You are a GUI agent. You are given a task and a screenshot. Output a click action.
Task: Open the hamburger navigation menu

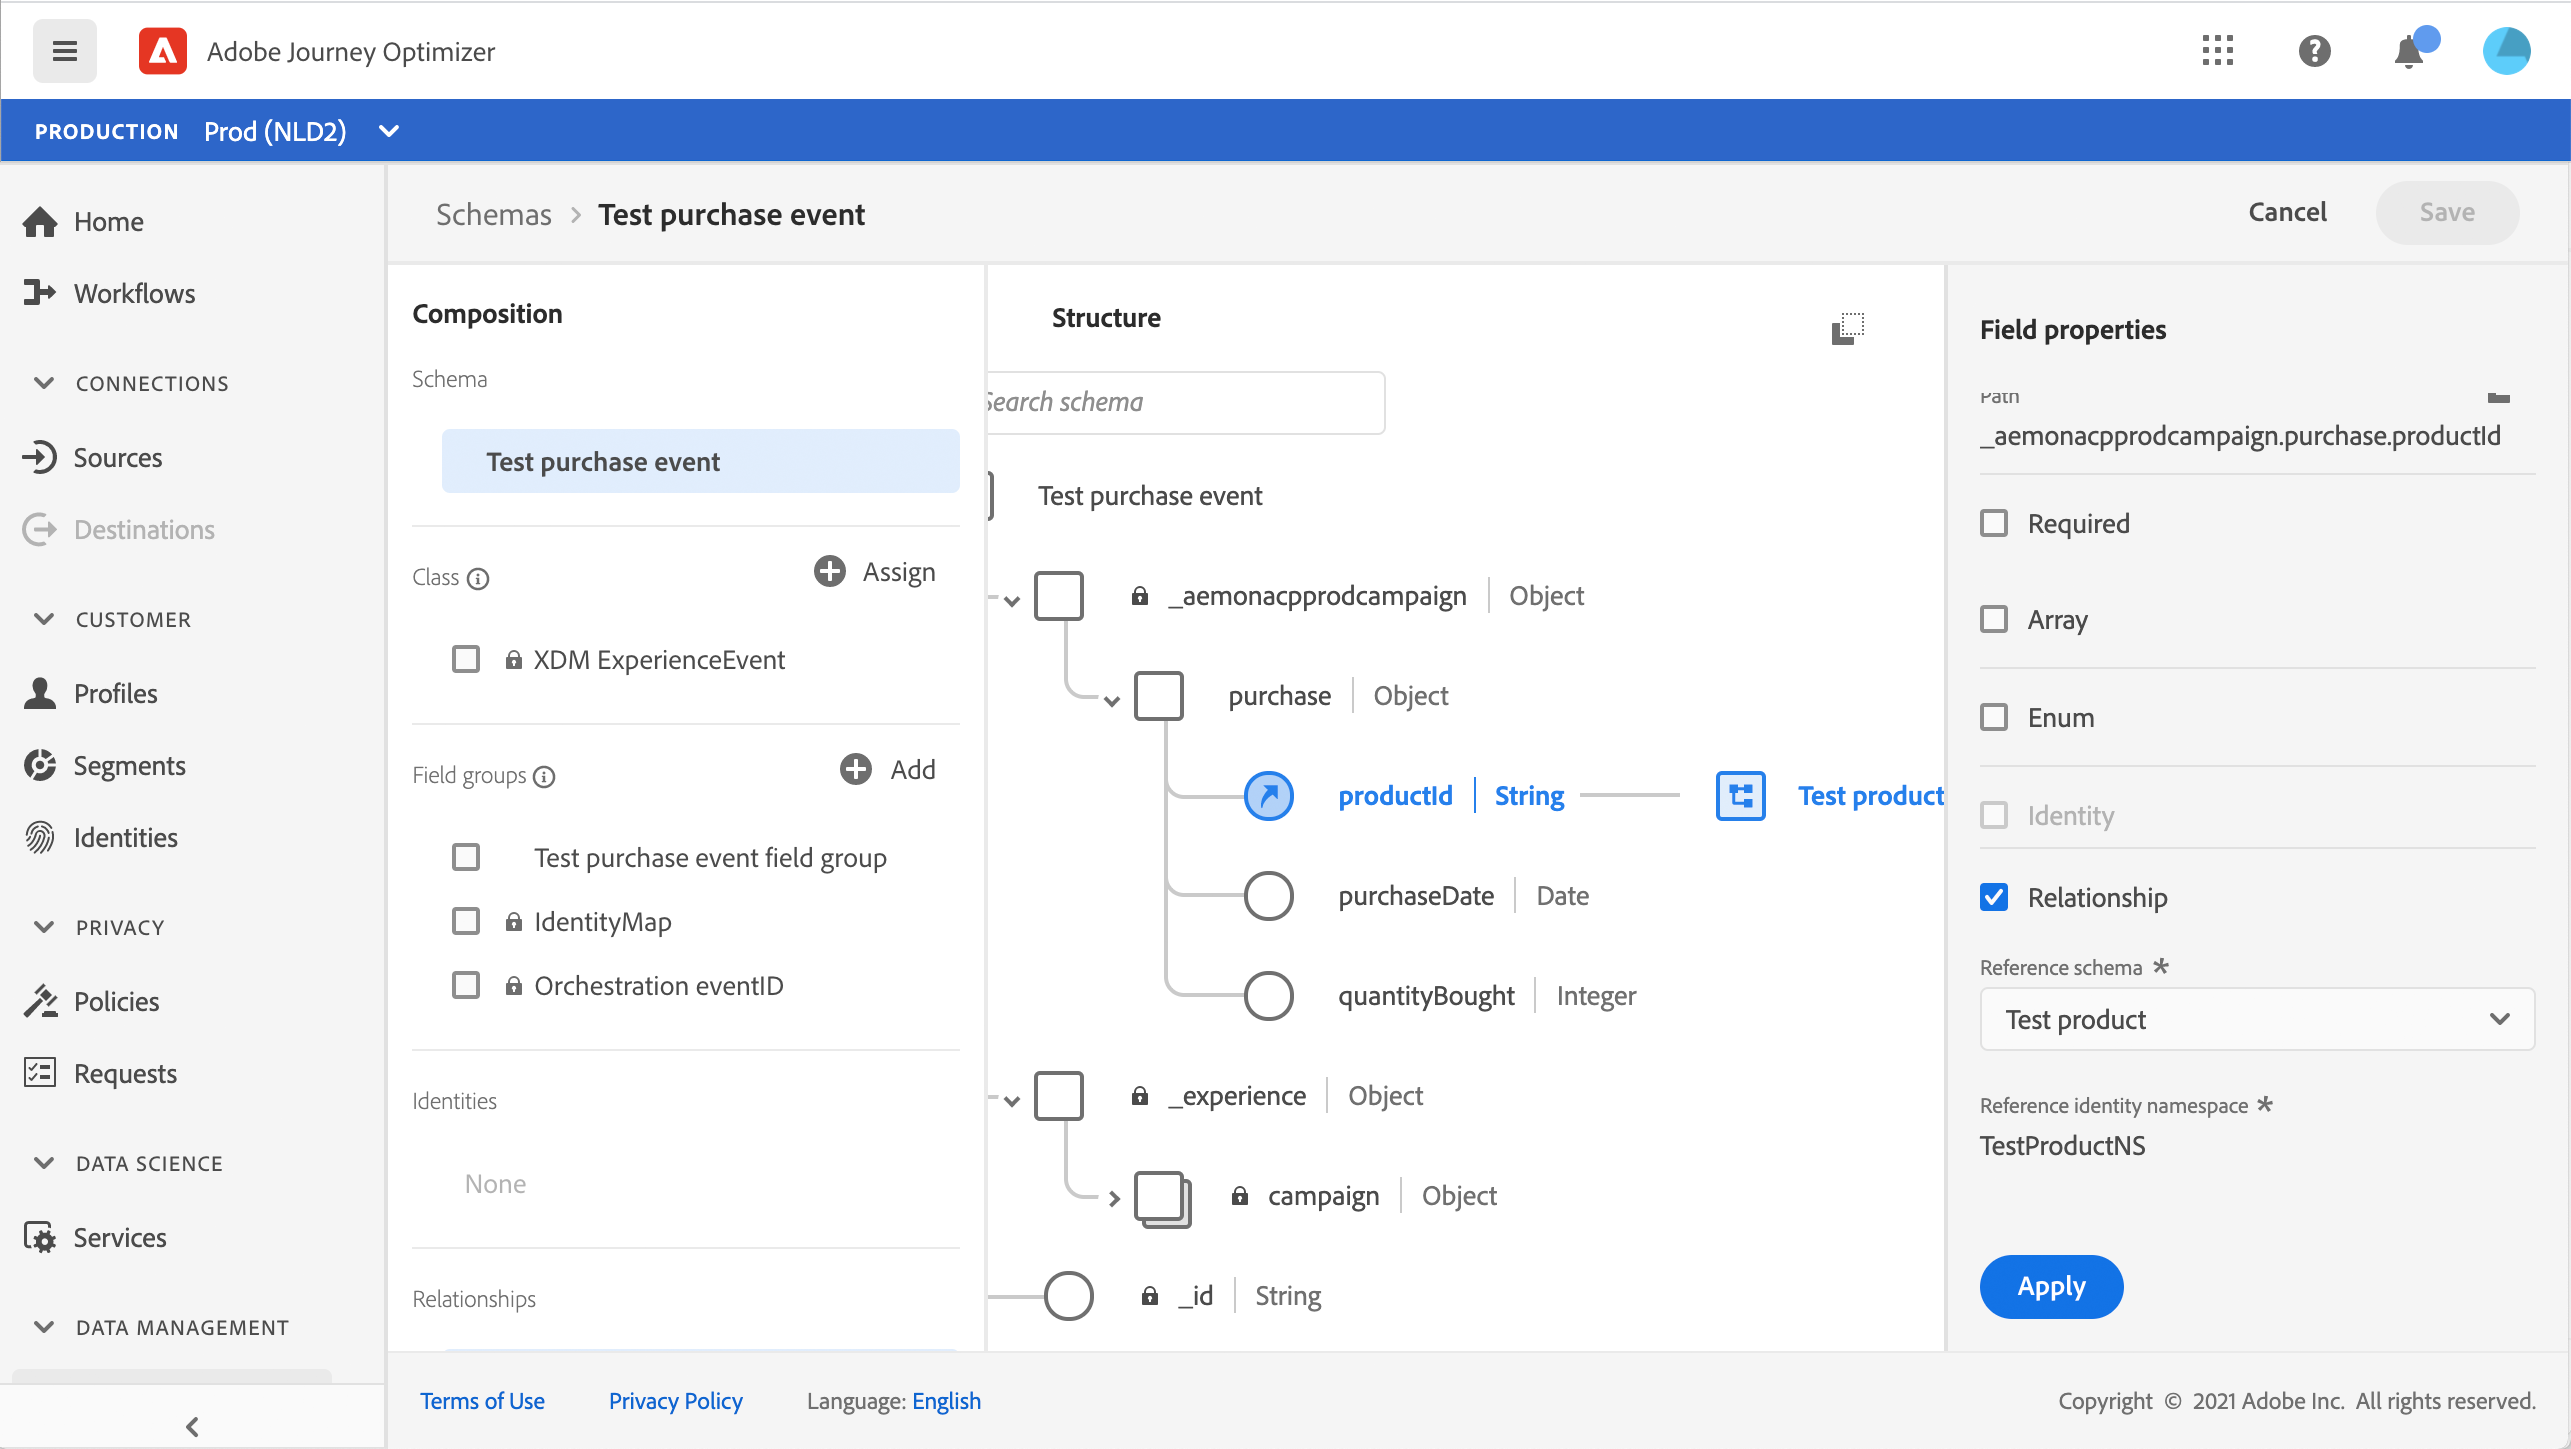click(65, 51)
